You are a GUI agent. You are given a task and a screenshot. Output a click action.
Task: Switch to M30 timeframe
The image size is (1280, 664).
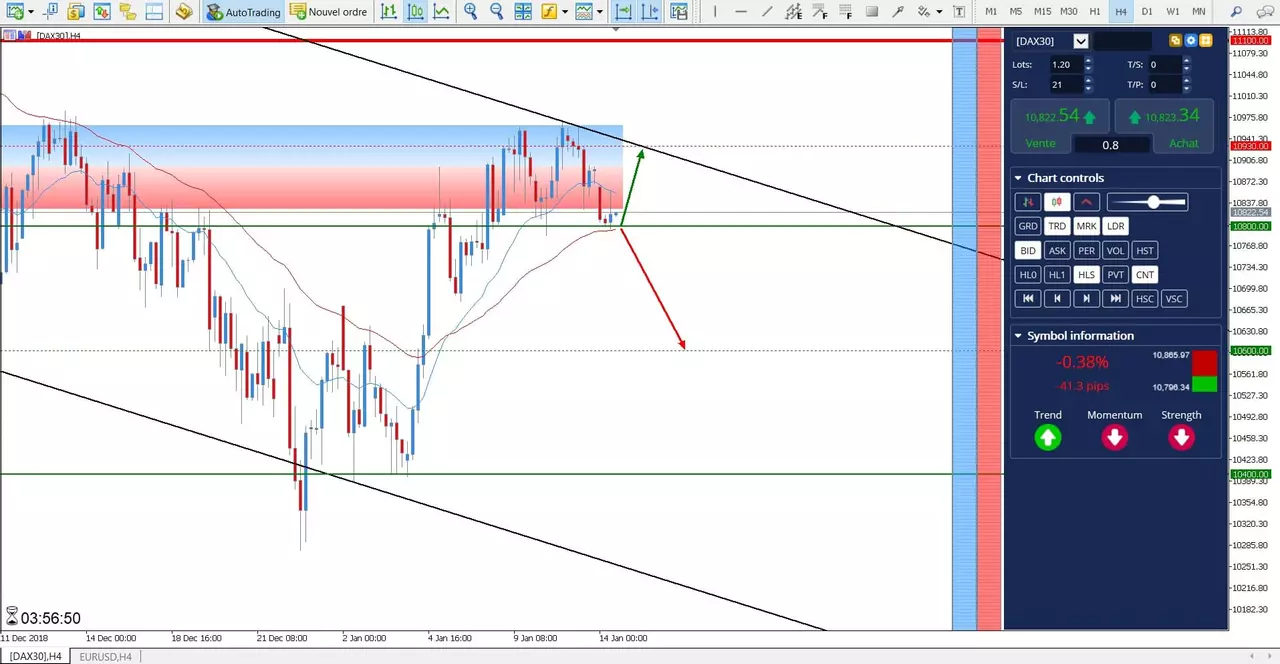(x=1069, y=12)
